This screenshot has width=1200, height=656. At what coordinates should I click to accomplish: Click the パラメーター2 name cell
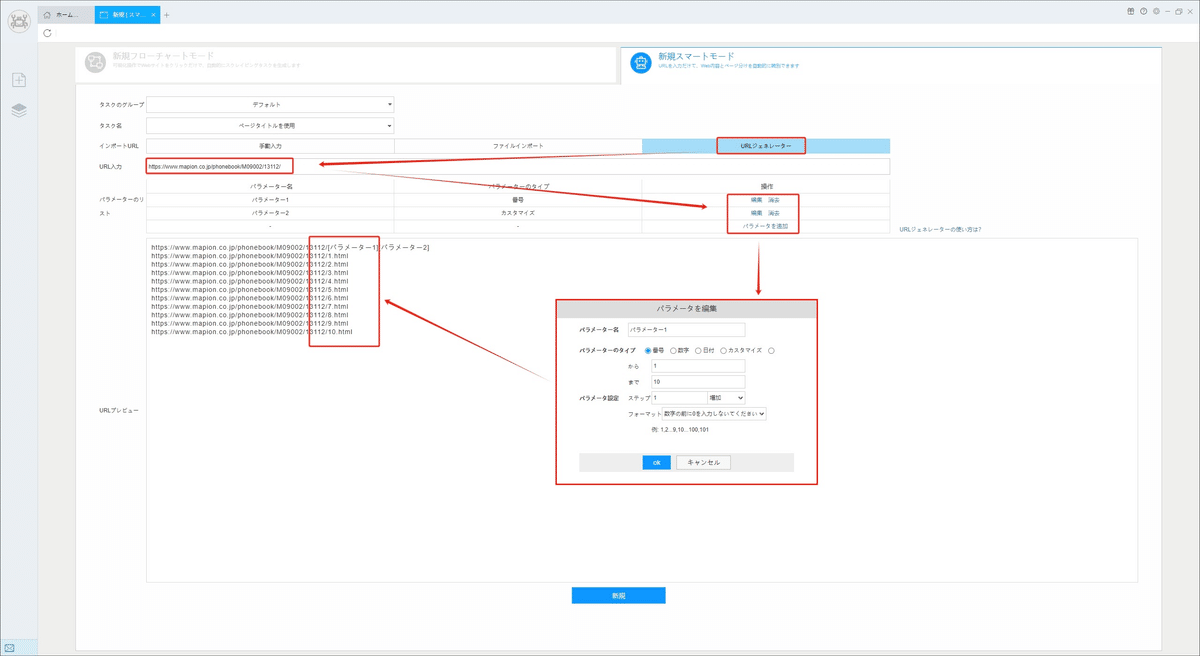270,213
